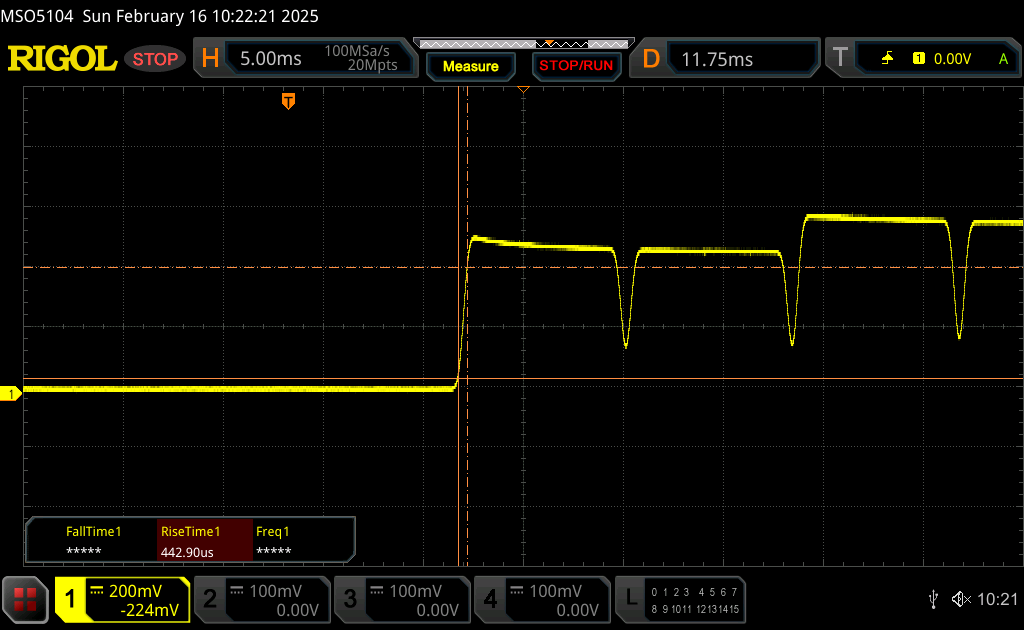Click channel 3 coupling icon
1024x630 pixels.
pyautogui.click(x=377, y=591)
